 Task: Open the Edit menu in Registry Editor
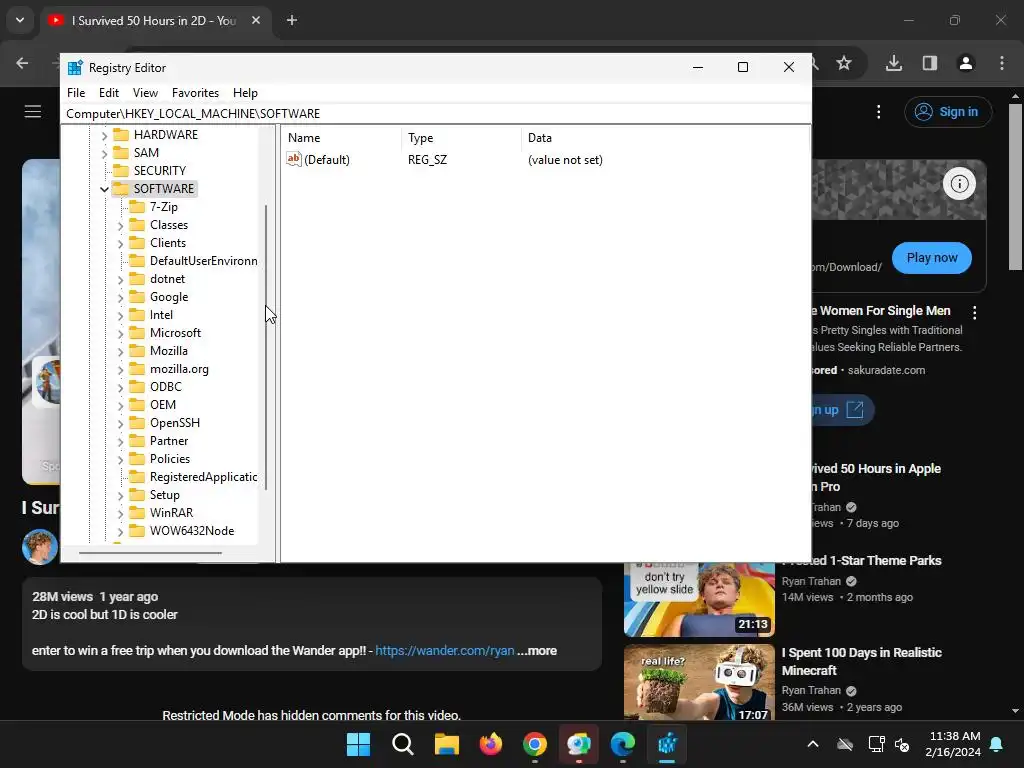(108, 93)
